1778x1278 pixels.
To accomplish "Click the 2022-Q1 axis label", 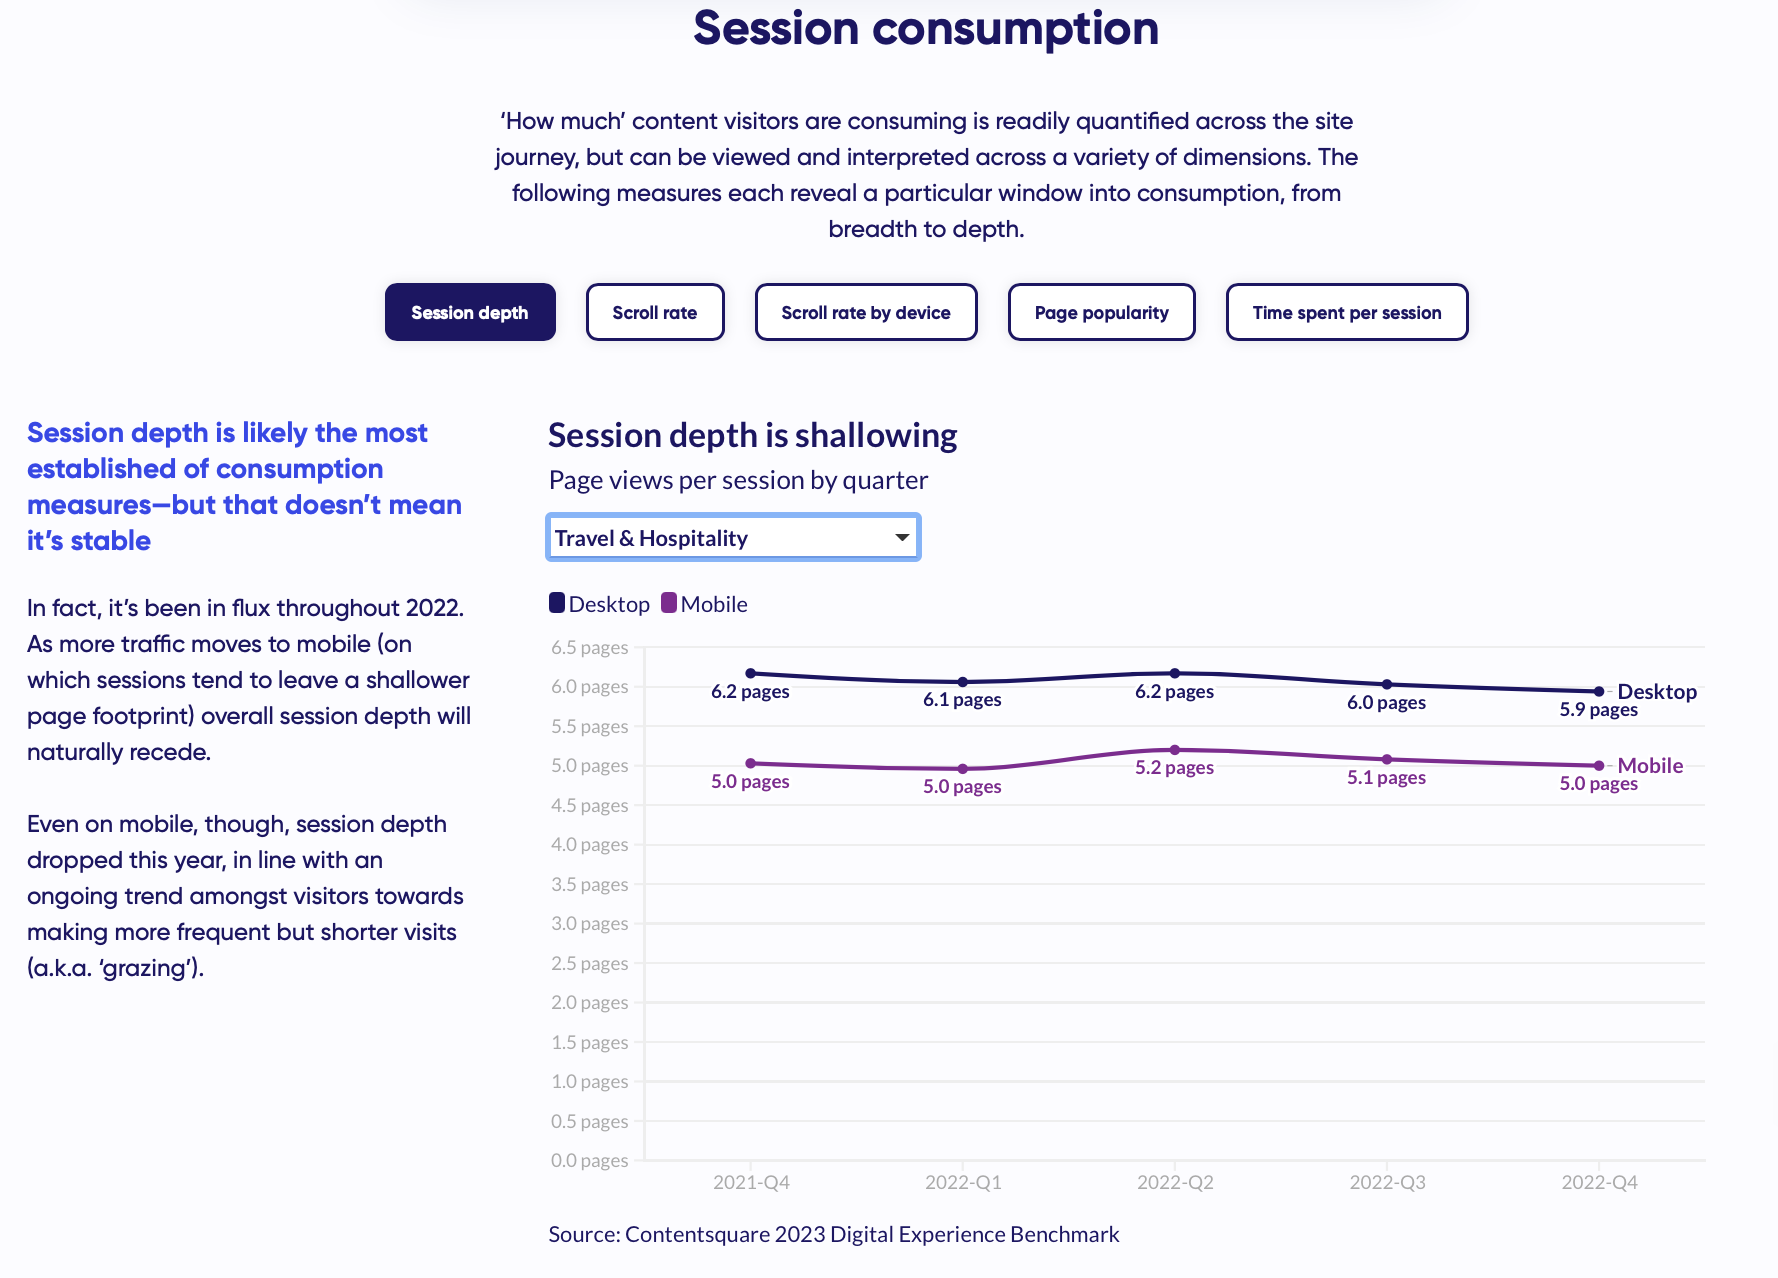I will tap(963, 1182).
